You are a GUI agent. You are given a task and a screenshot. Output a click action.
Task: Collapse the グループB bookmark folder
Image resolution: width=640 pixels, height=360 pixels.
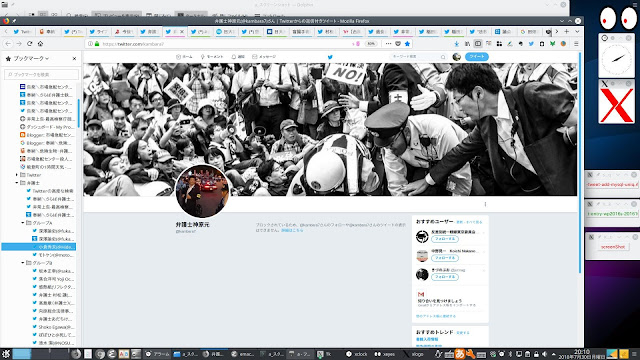(23, 263)
